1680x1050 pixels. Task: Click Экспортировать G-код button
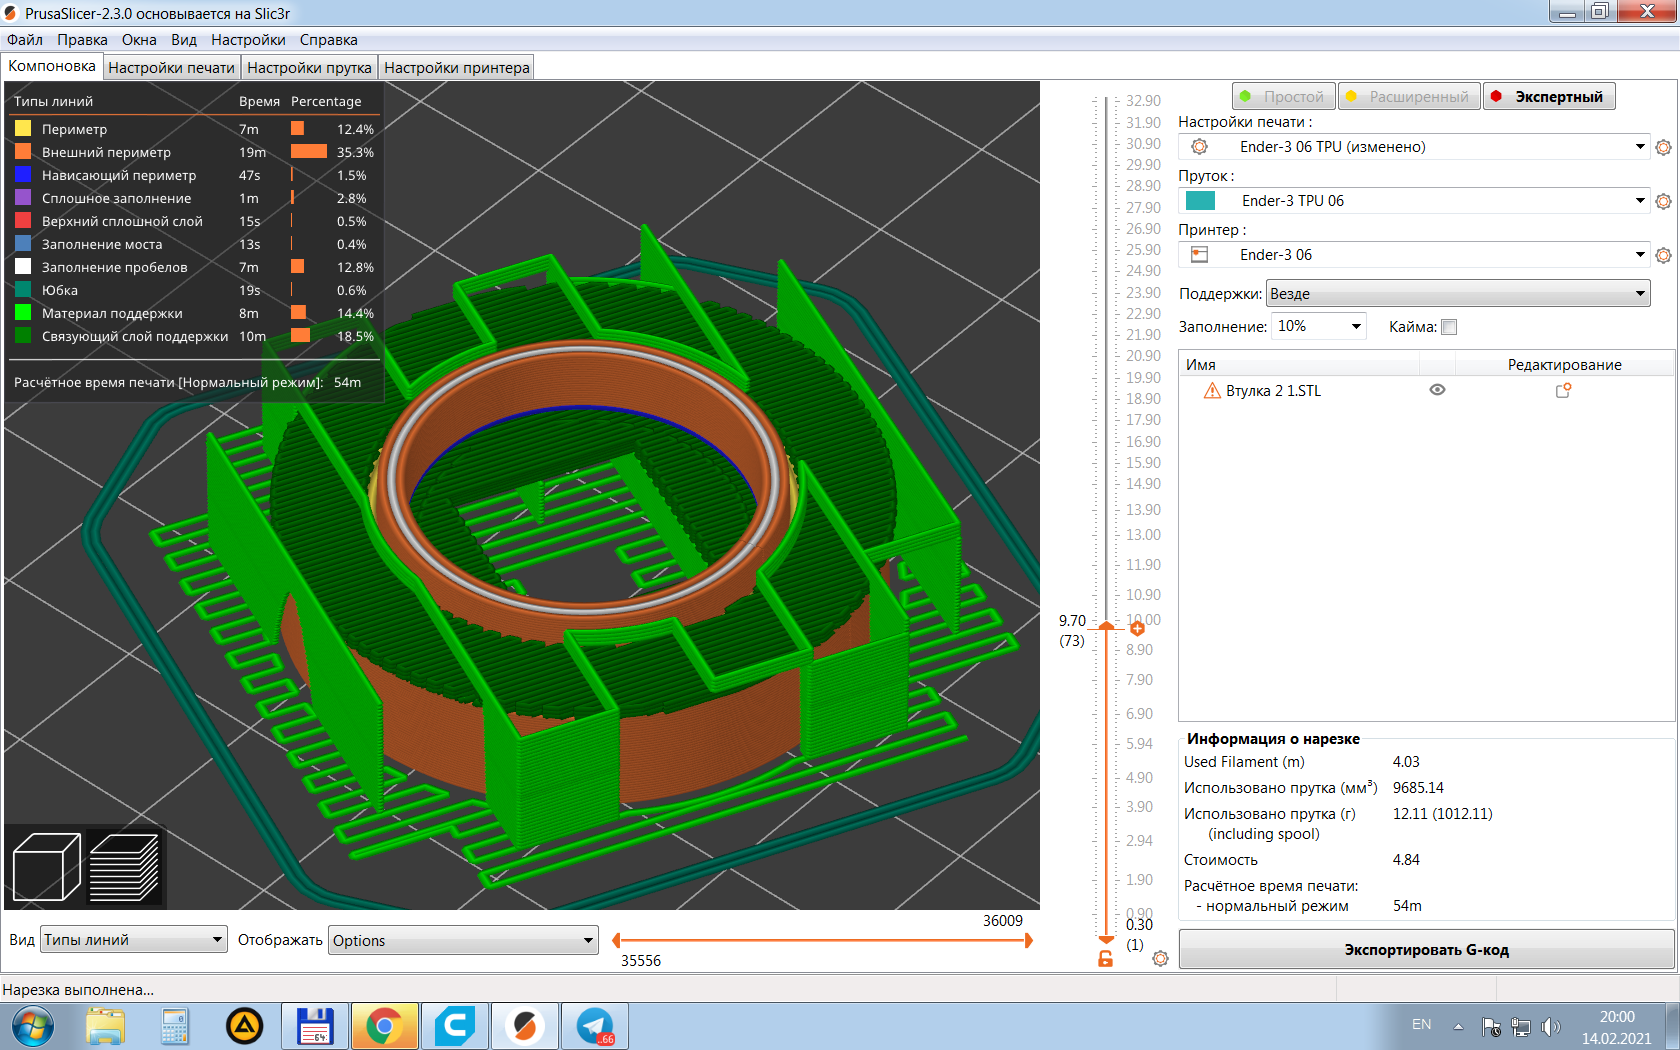tap(1426, 950)
